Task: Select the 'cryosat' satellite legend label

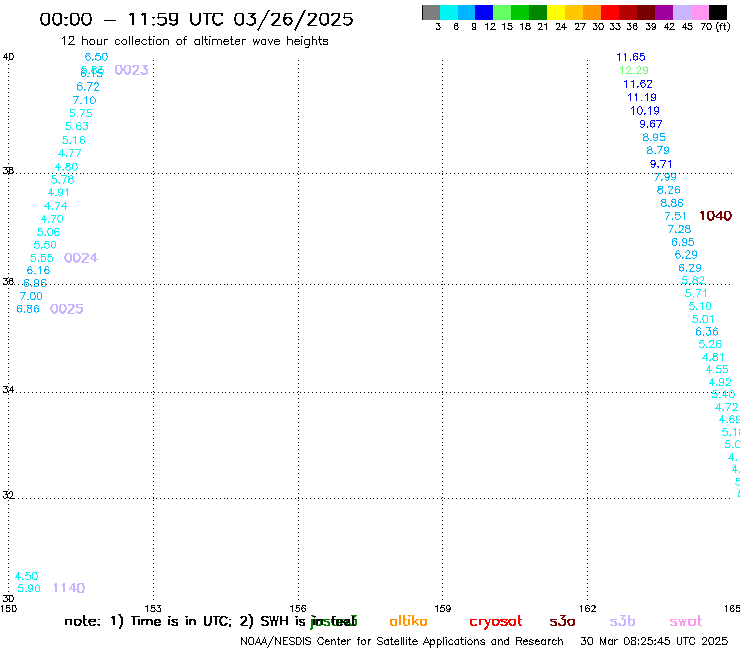Action: coord(496,622)
